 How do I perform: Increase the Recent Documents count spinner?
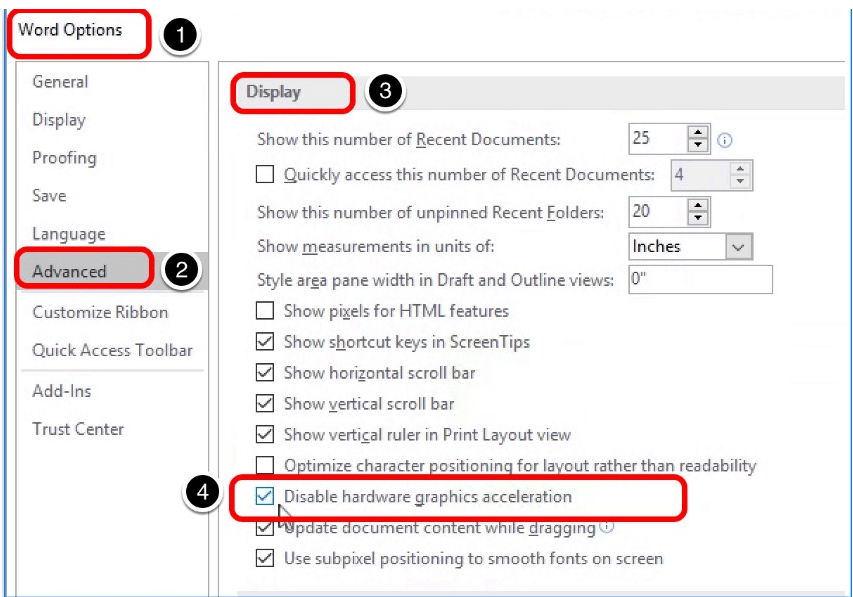(698, 132)
